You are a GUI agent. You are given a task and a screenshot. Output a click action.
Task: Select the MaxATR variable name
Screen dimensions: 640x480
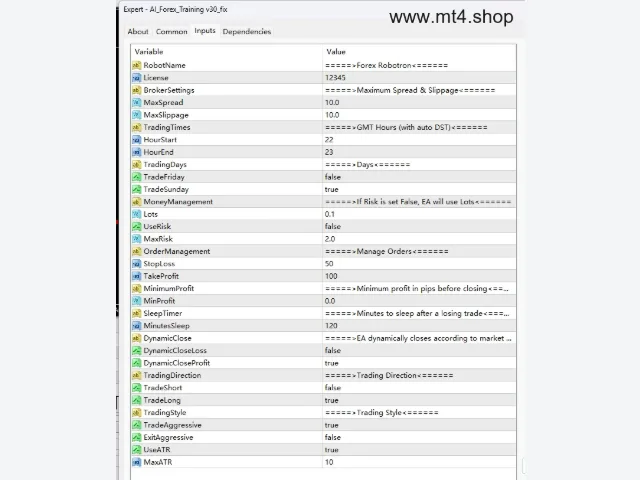158,462
